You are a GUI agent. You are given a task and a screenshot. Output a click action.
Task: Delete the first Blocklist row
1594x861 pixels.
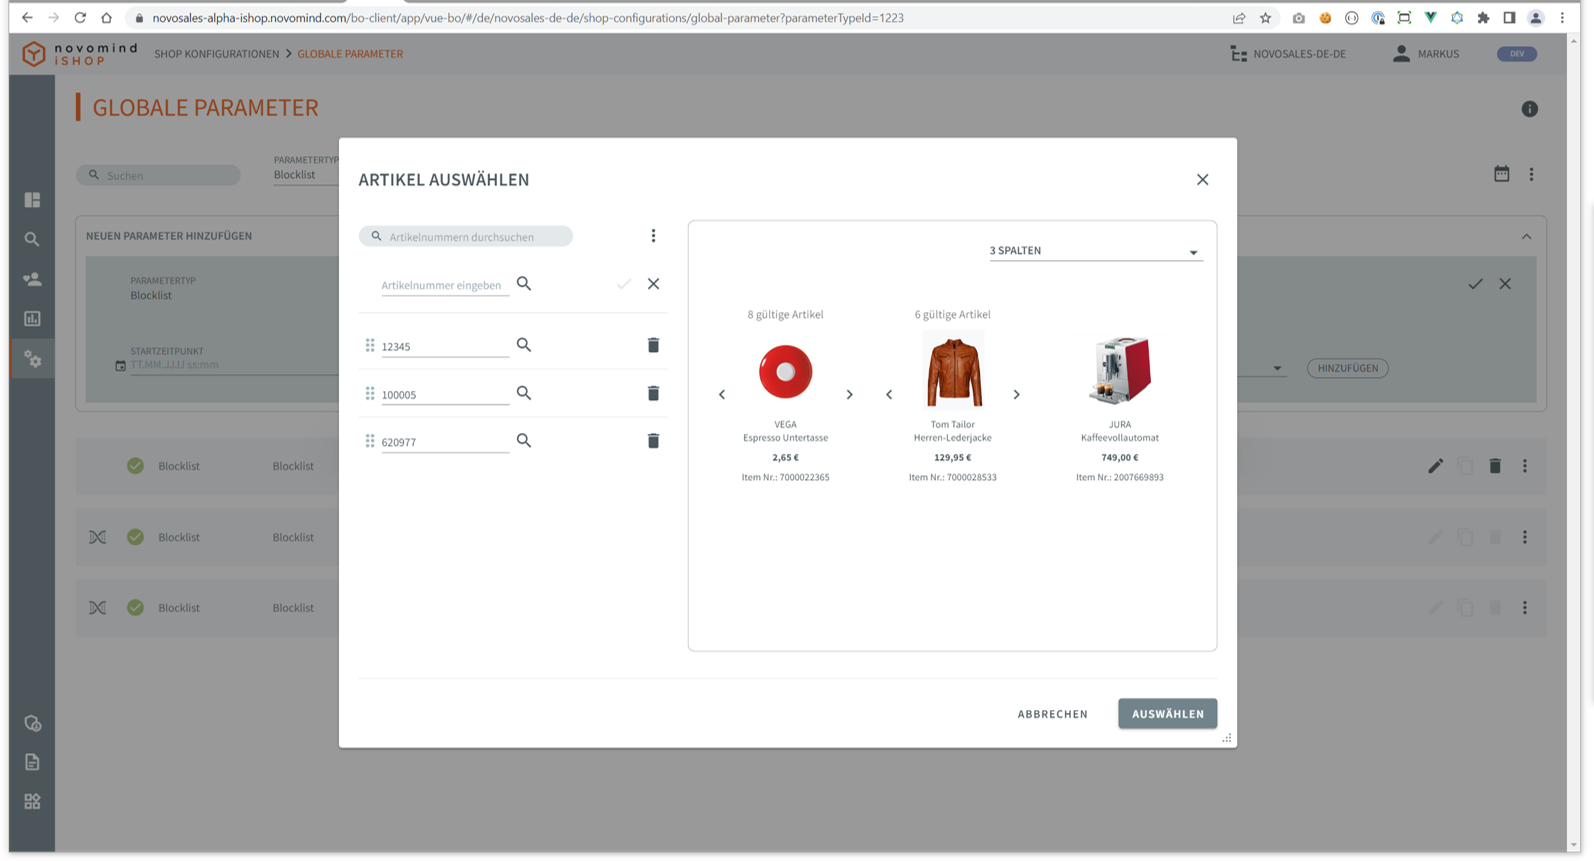[1495, 466]
